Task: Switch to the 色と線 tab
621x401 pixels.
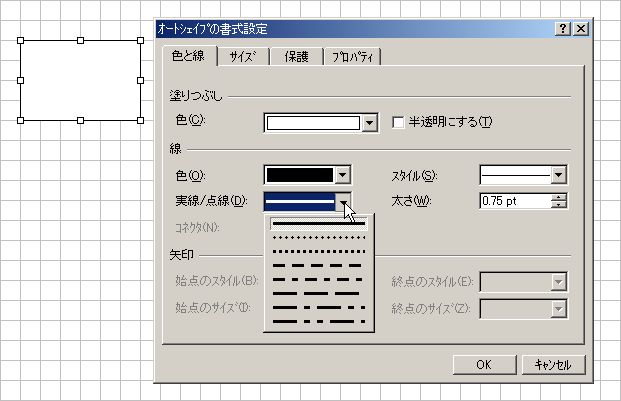Action: click(189, 56)
